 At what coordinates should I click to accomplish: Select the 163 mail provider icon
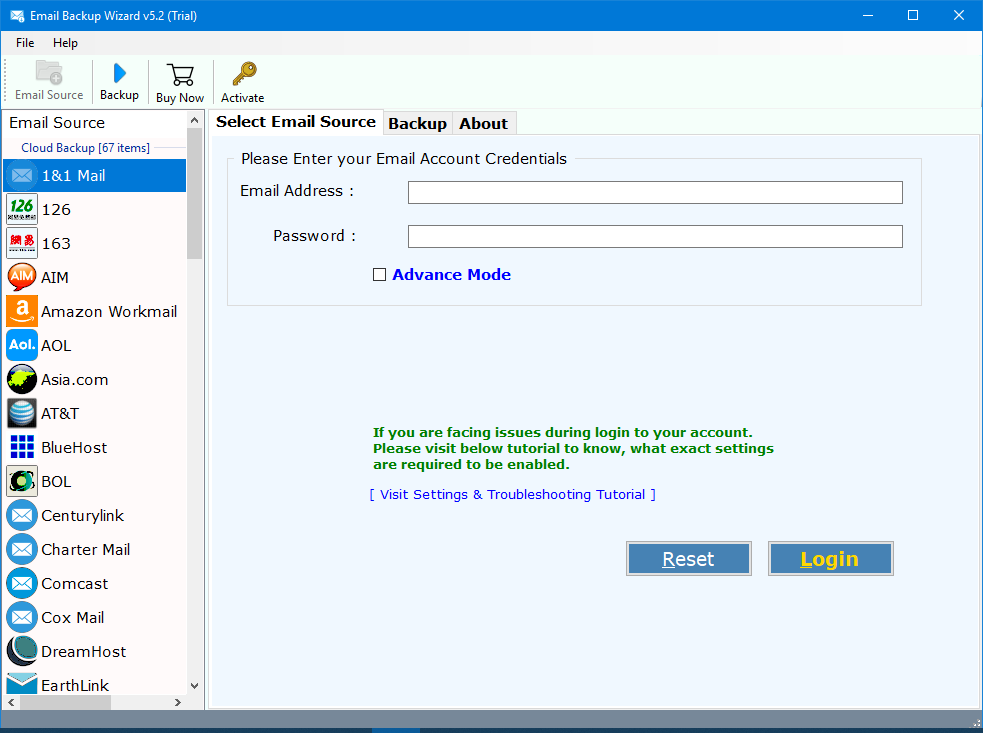(x=22, y=243)
